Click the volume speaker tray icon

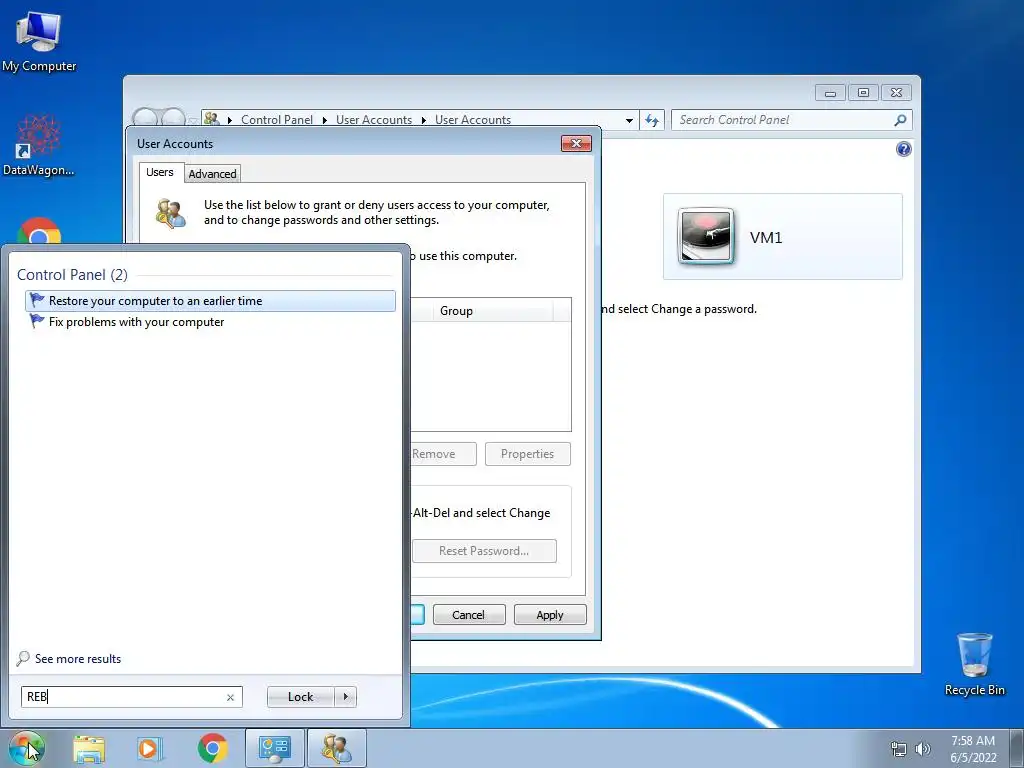pyautogui.click(x=923, y=749)
